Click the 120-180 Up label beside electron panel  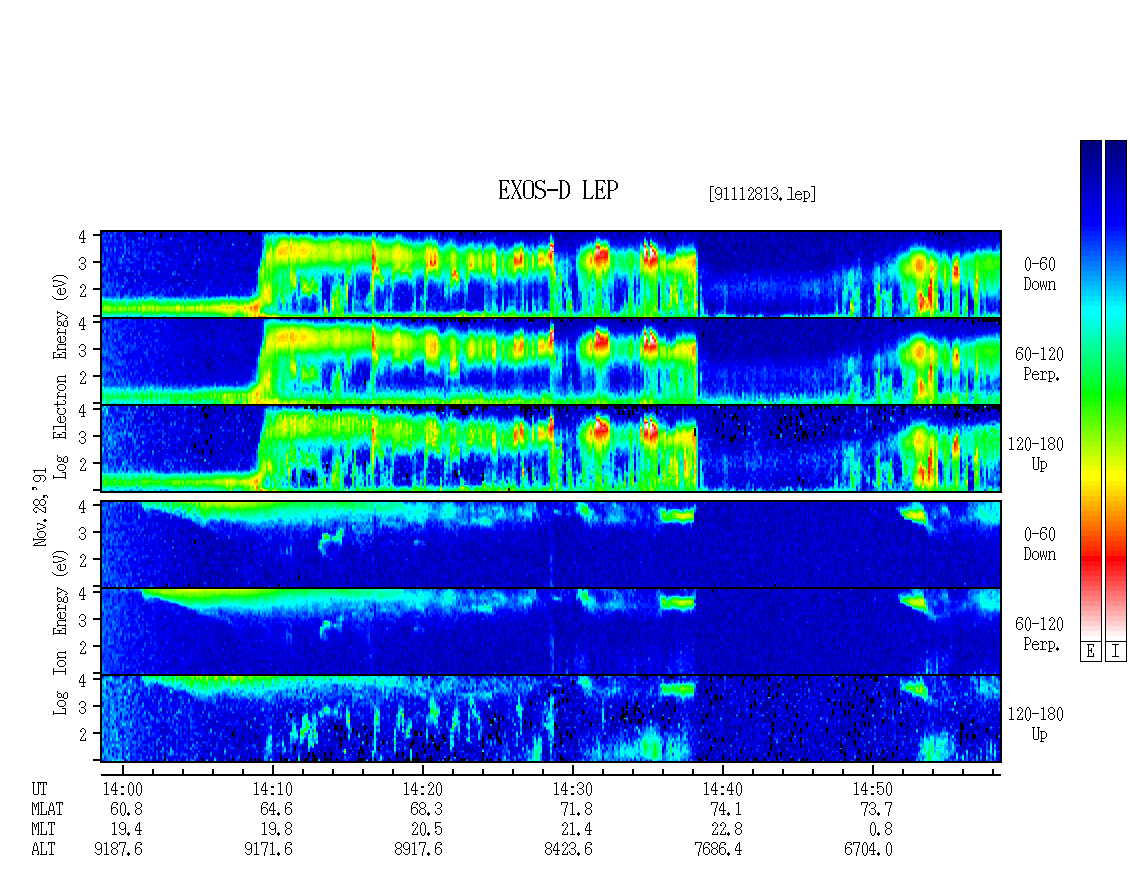[x=1036, y=454]
